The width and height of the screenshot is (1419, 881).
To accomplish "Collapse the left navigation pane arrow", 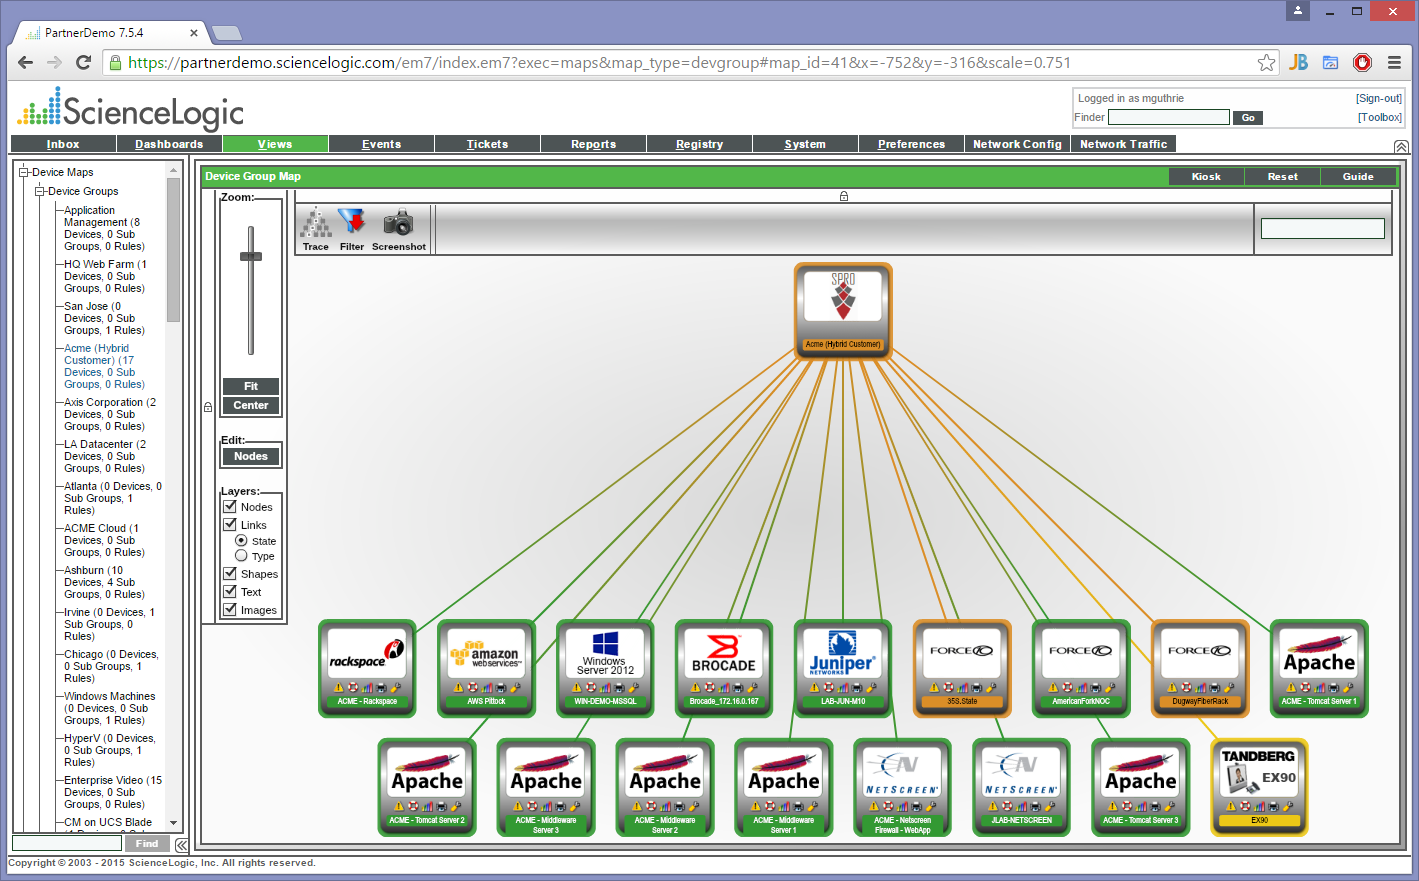I will click(x=182, y=845).
